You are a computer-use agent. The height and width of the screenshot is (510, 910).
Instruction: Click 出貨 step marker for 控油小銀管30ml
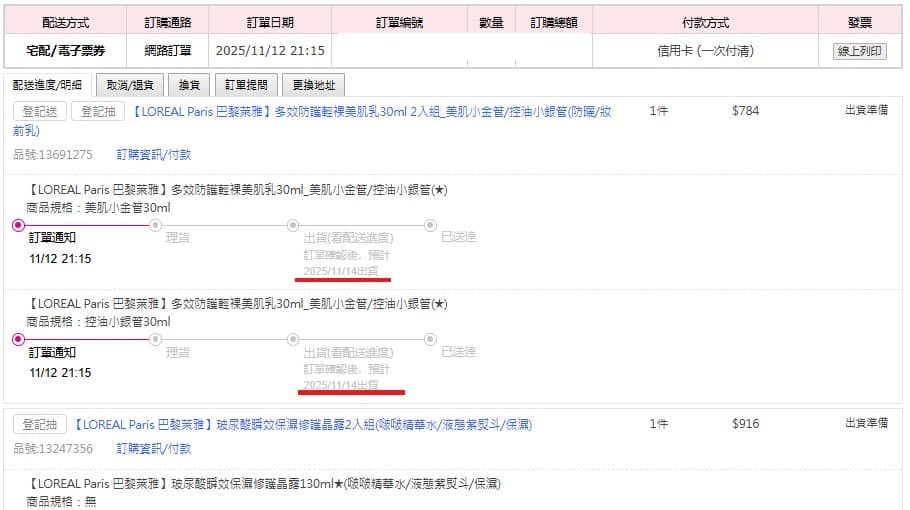click(293, 339)
